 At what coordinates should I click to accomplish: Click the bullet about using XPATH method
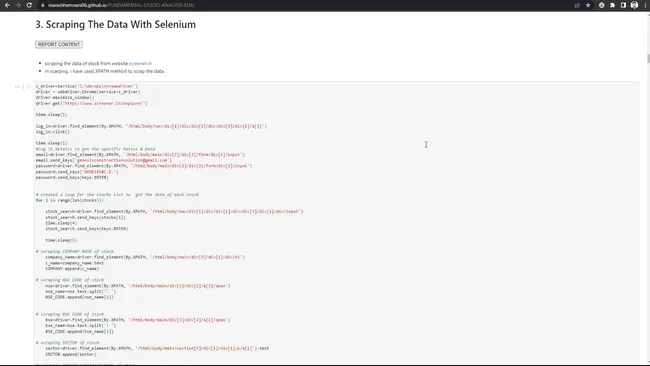(x=104, y=71)
